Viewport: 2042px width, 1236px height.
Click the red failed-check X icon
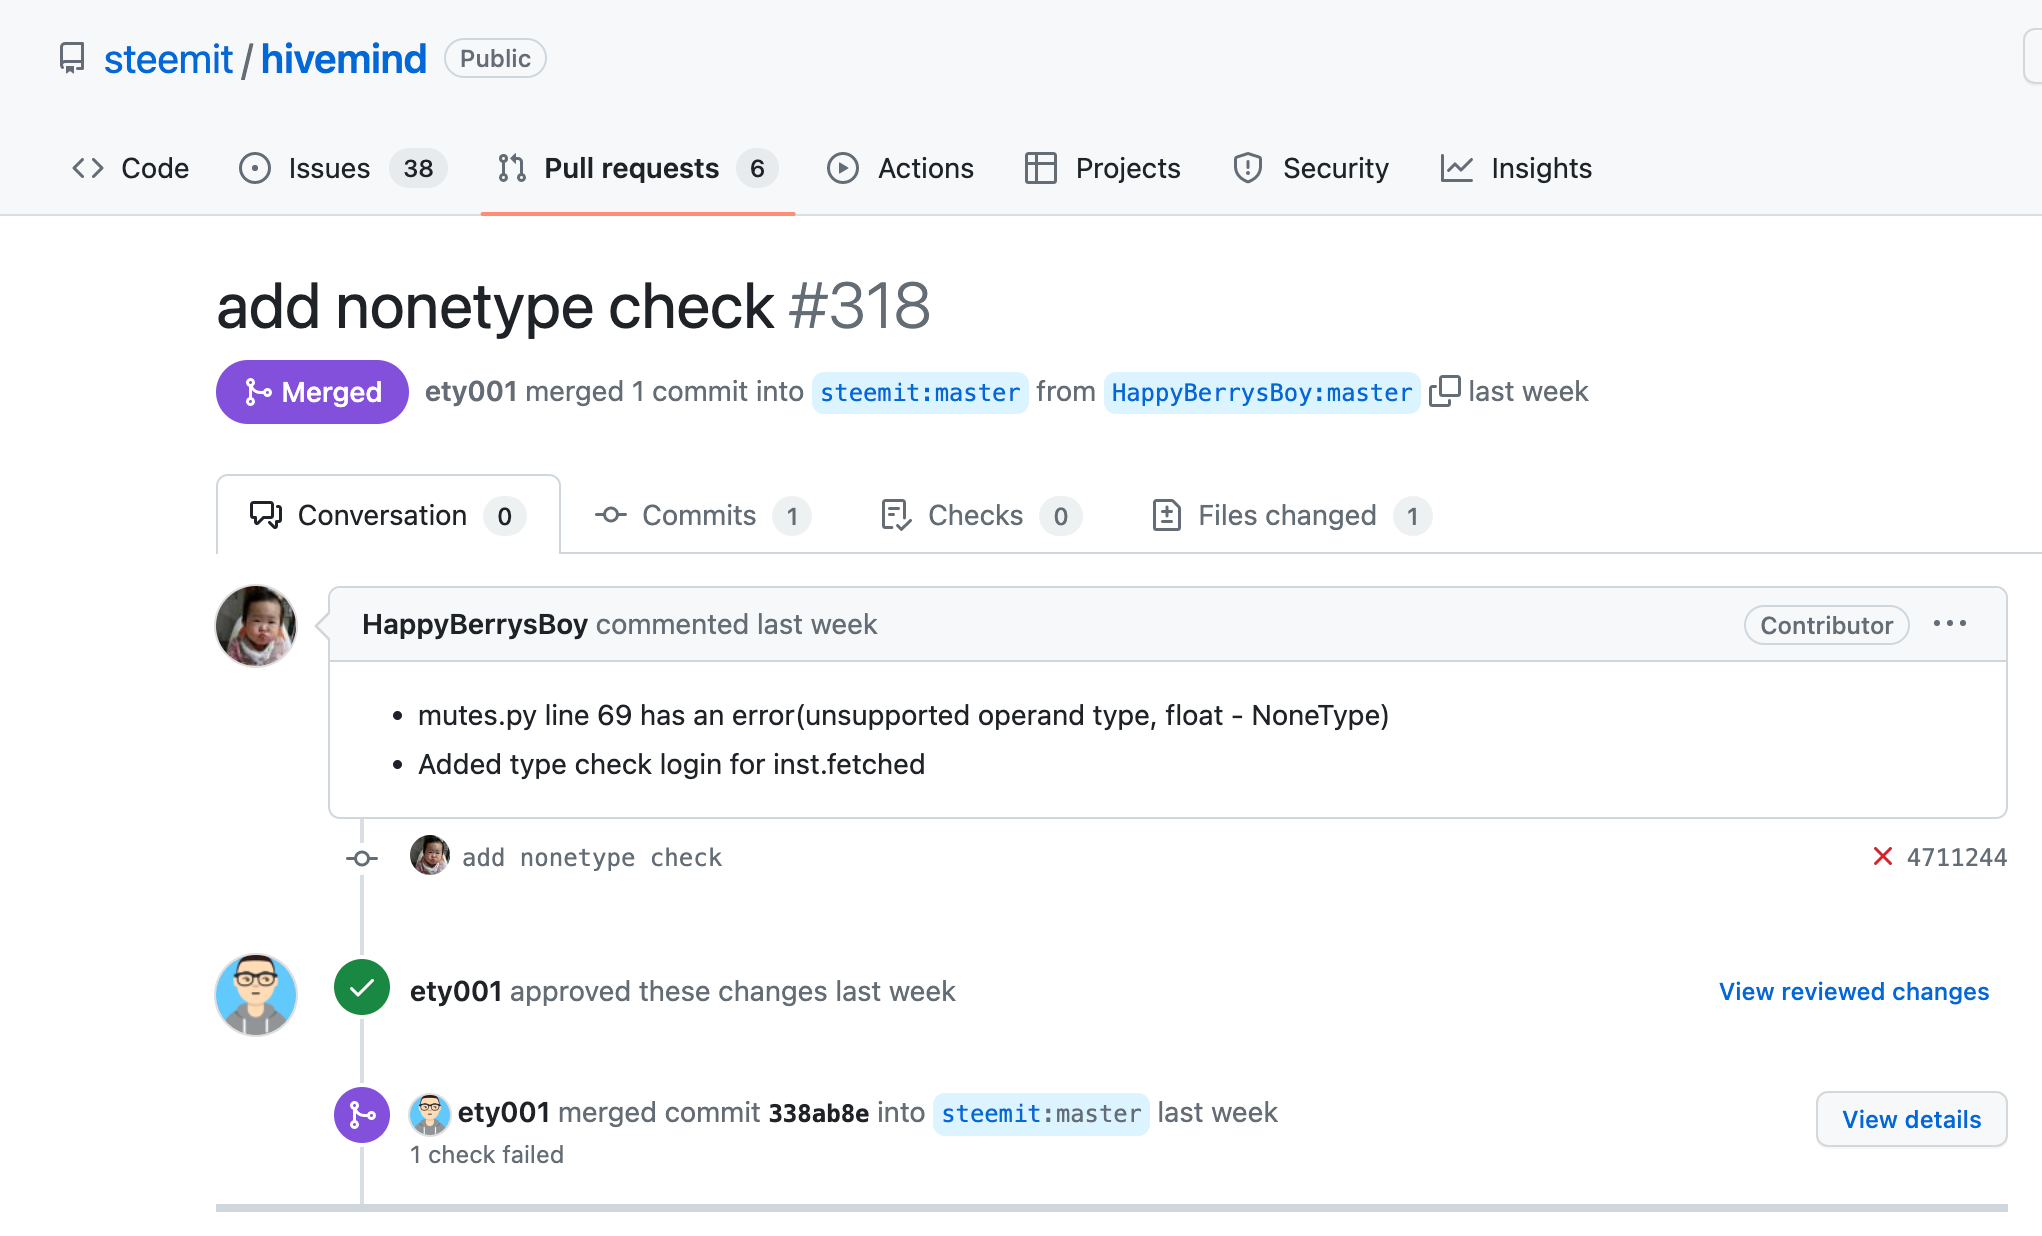[1882, 857]
